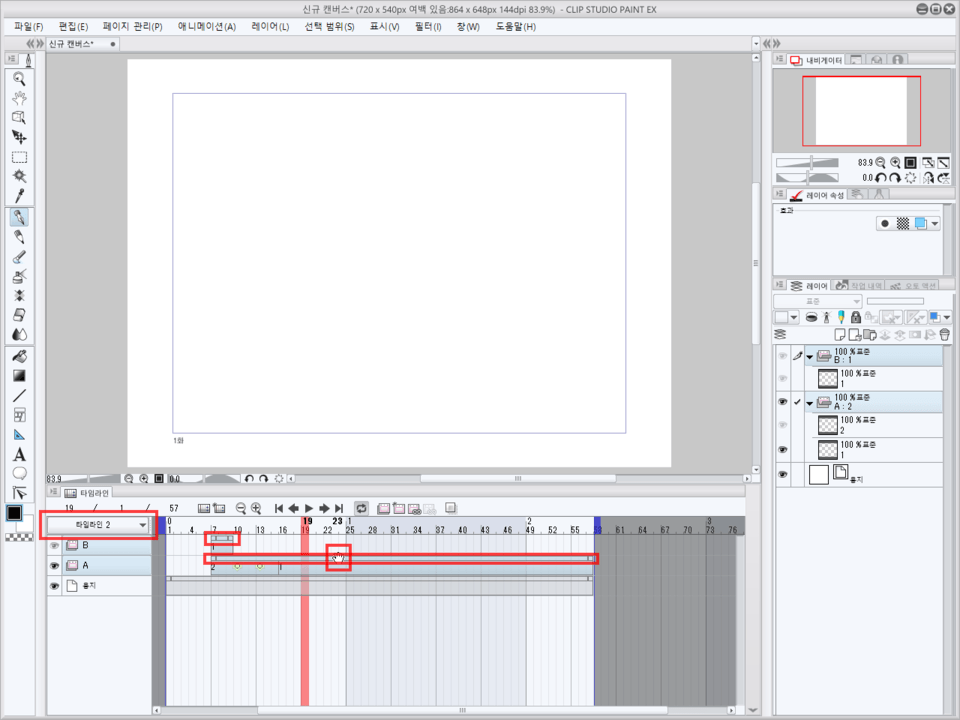Select the rectangular Selection tool

click(19, 157)
